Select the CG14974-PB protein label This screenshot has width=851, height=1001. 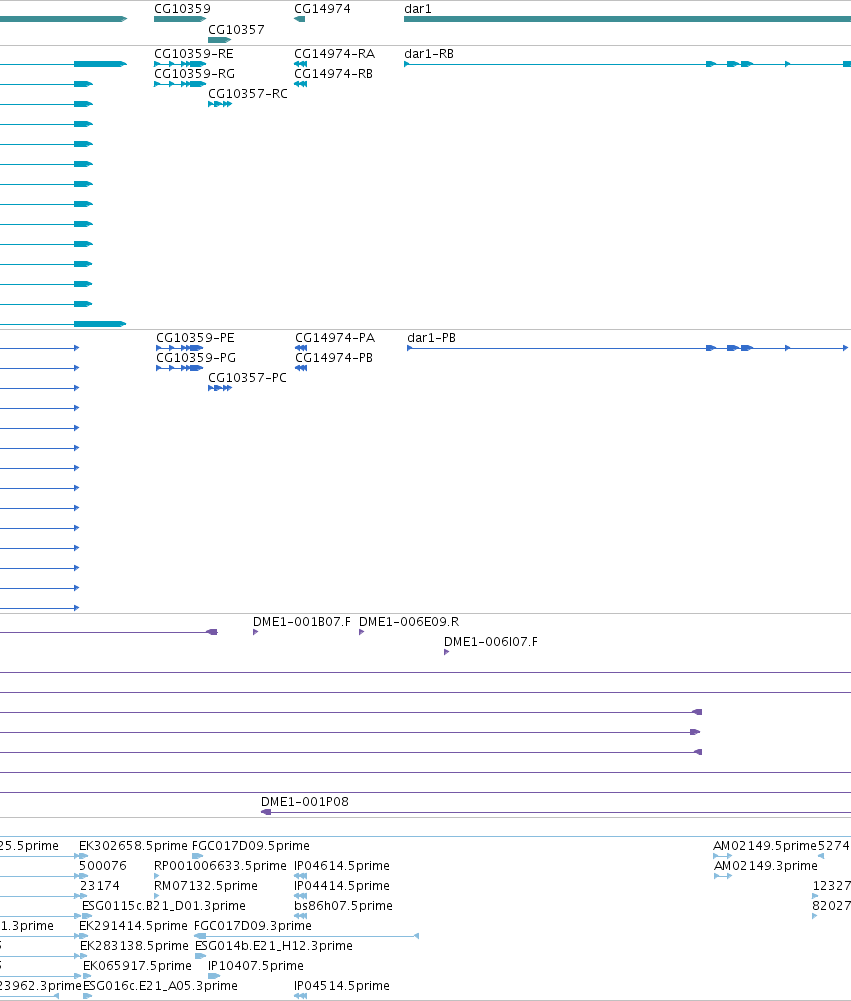[x=334, y=358]
